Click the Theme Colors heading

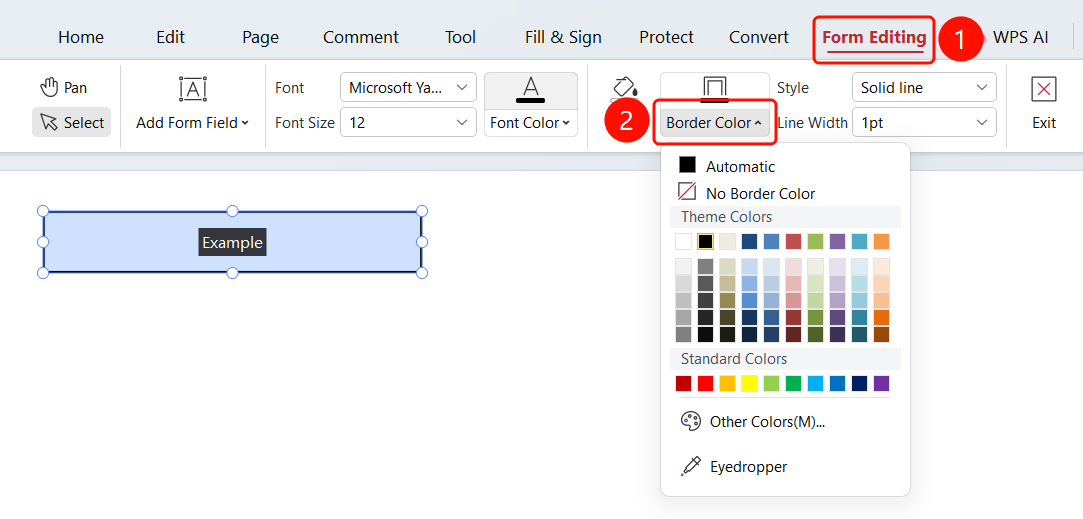(x=726, y=217)
